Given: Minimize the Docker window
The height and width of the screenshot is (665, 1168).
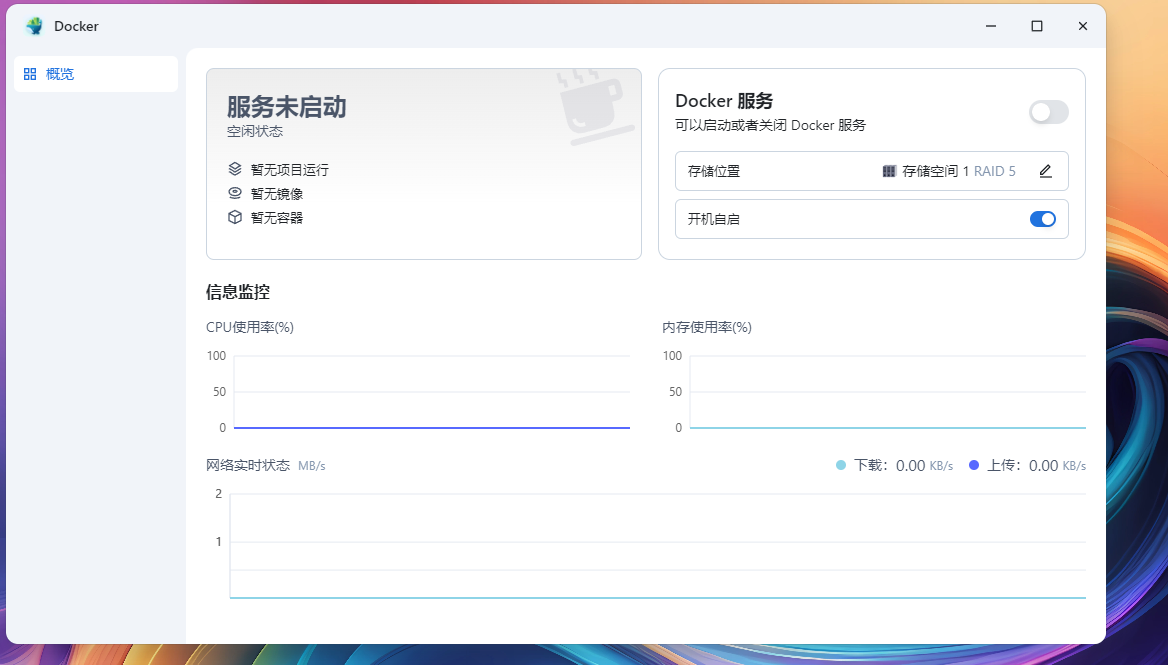Looking at the screenshot, I should pos(991,26).
